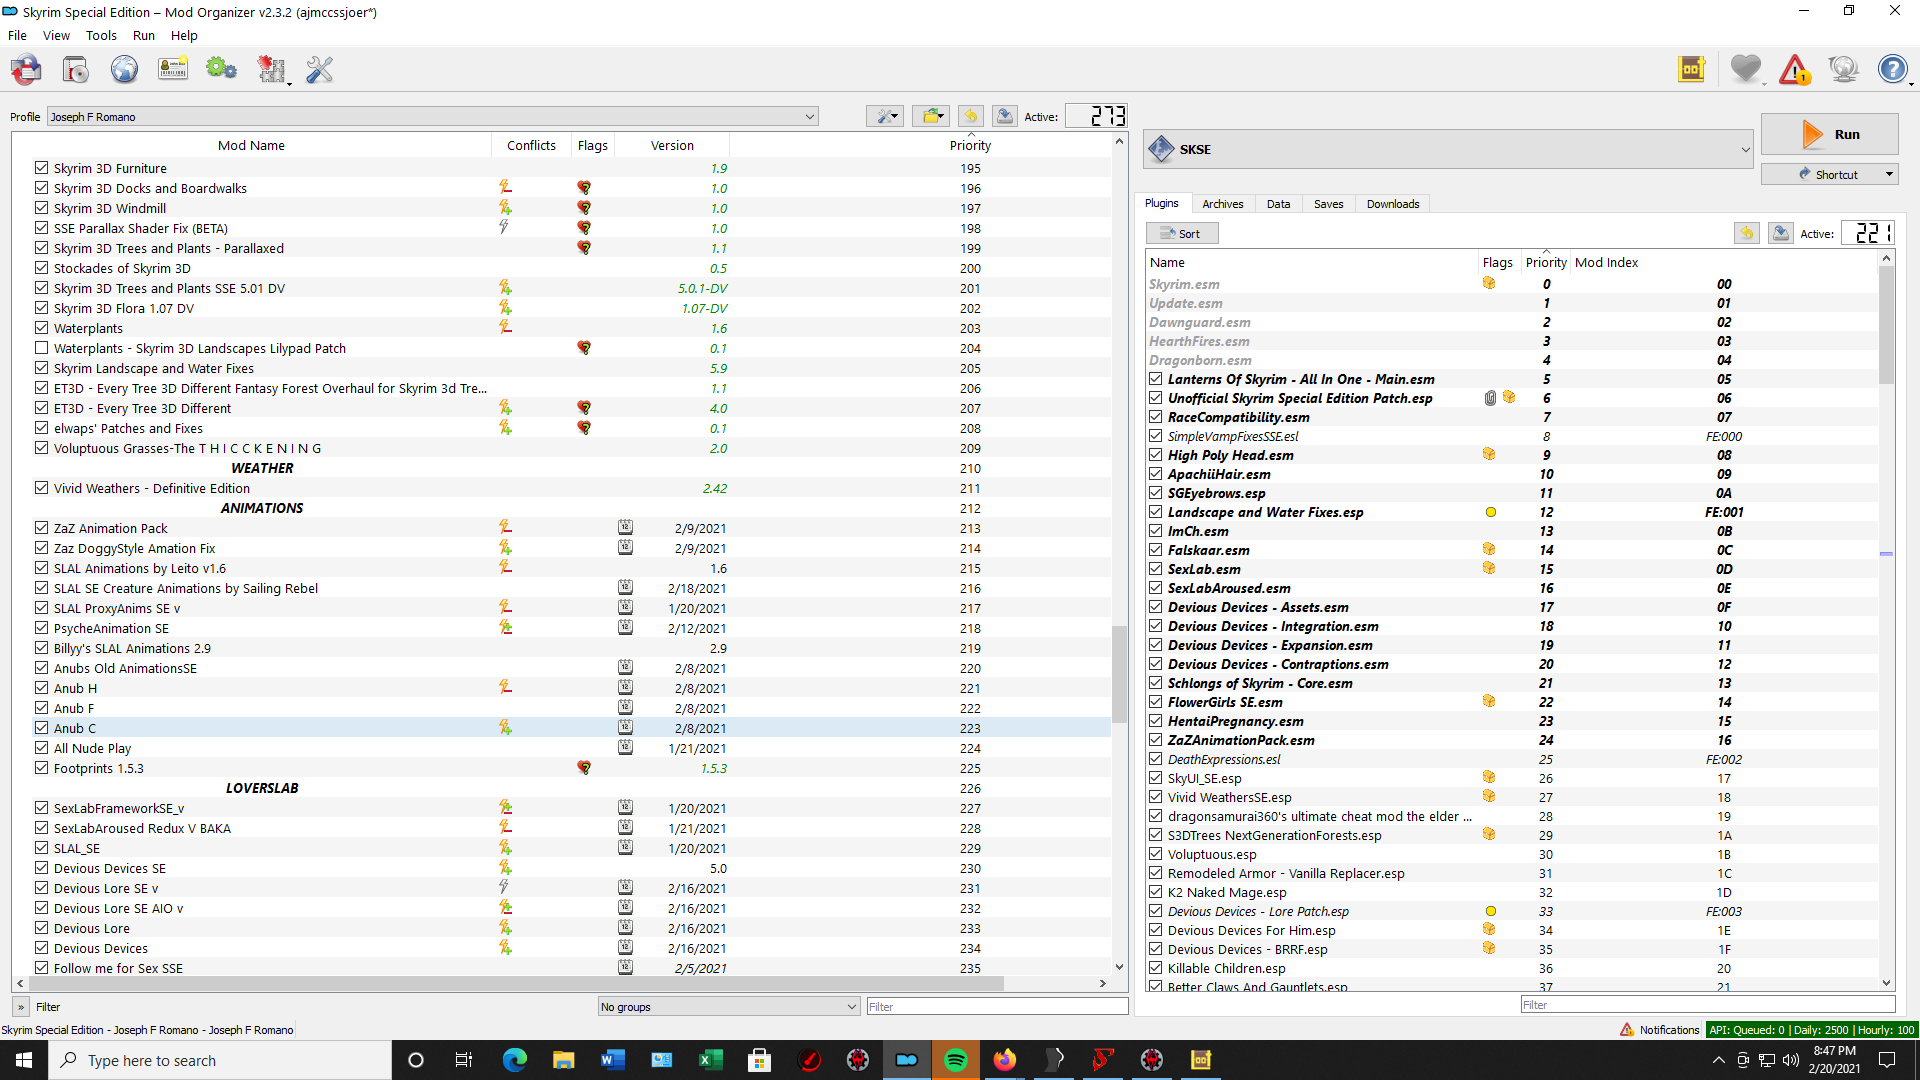Image resolution: width=1920 pixels, height=1080 pixels.
Task: Sort mods by the Priority column header
Action: (x=970, y=145)
